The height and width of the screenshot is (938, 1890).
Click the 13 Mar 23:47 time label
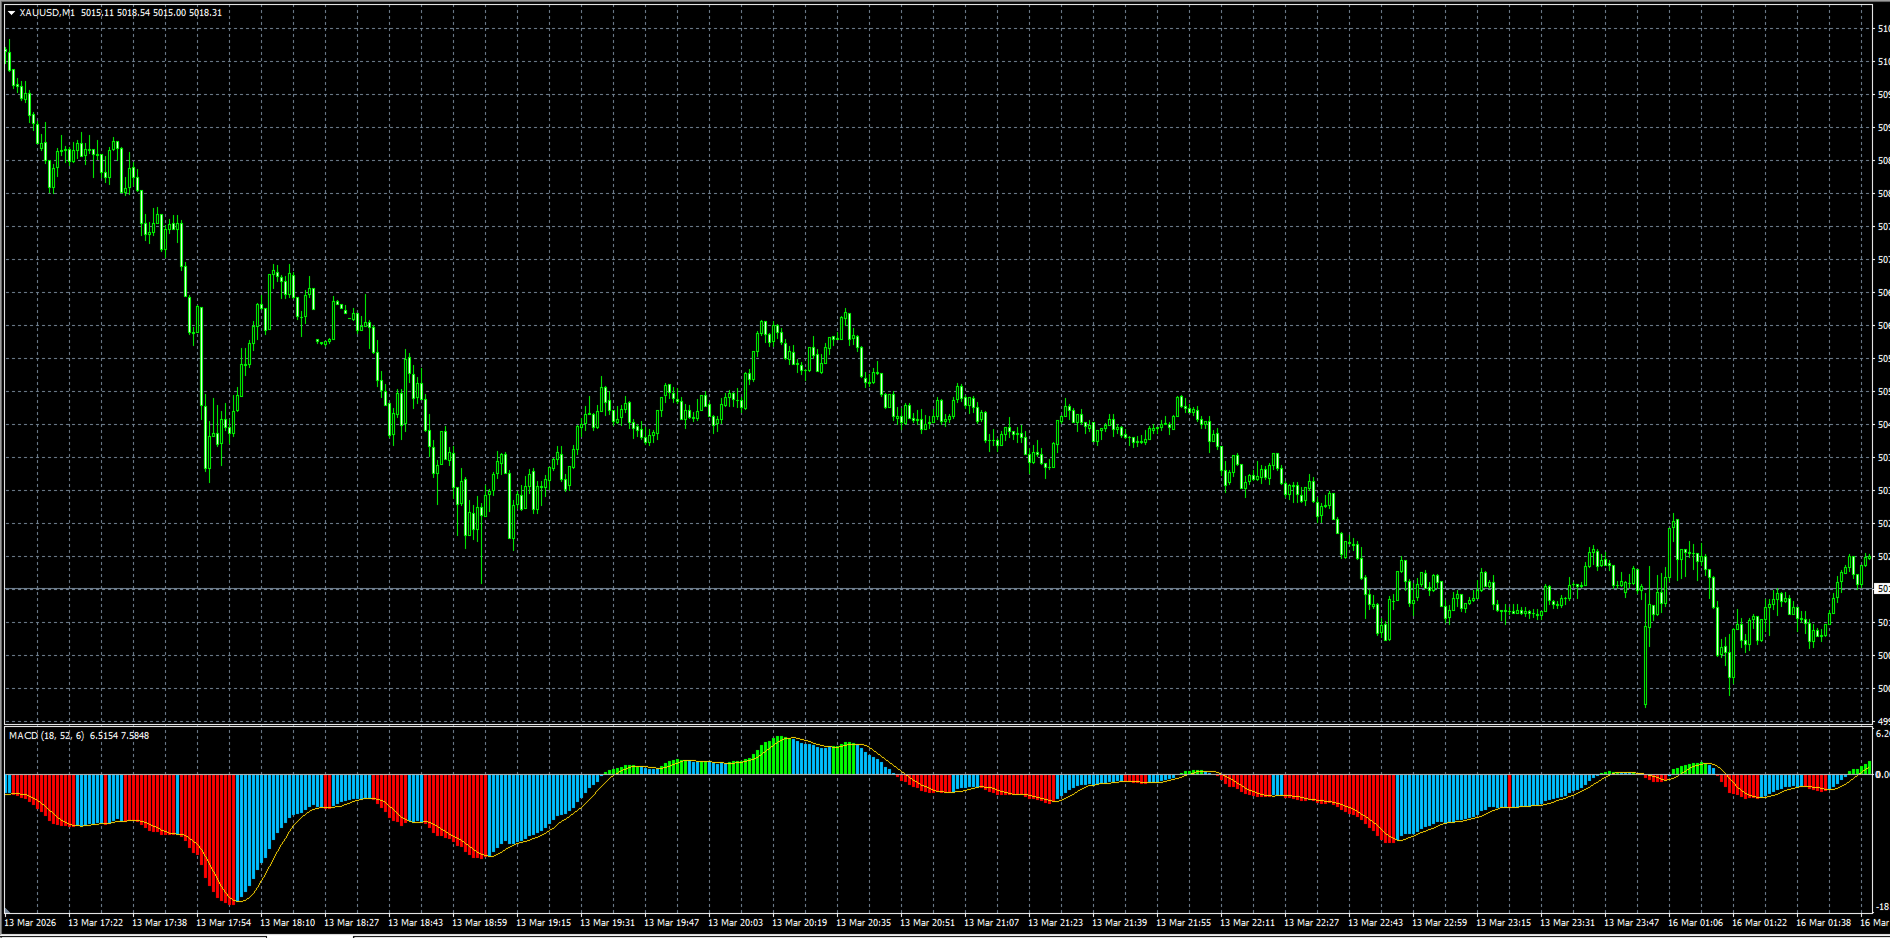pyautogui.click(x=1631, y=923)
